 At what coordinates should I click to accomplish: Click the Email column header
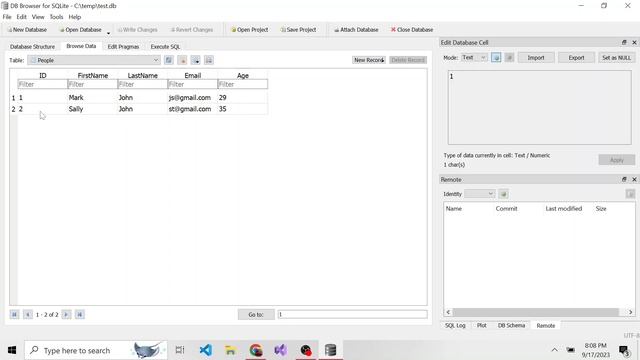(x=193, y=76)
